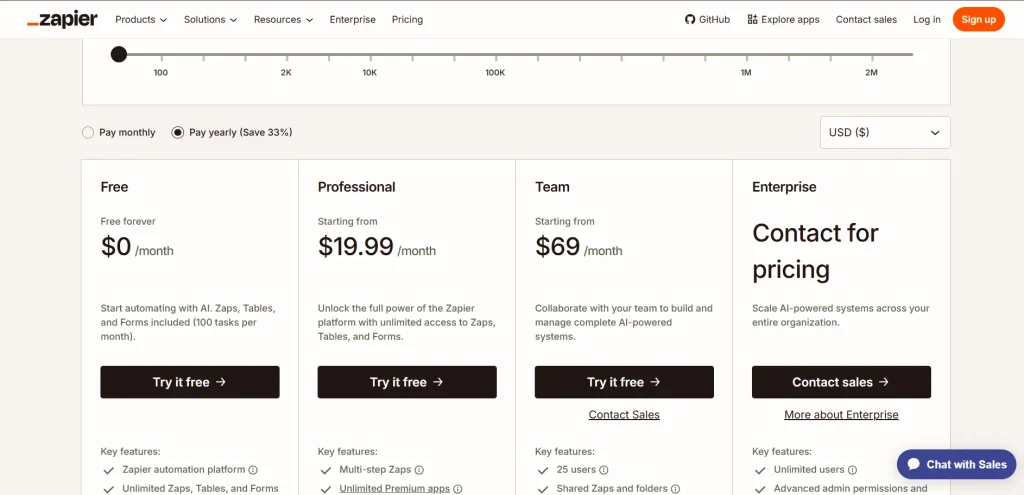Image resolution: width=1024 pixels, height=495 pixels.
Task: Click Unlimited Zaps, Tables, and Forms feature
Action: 200,488
